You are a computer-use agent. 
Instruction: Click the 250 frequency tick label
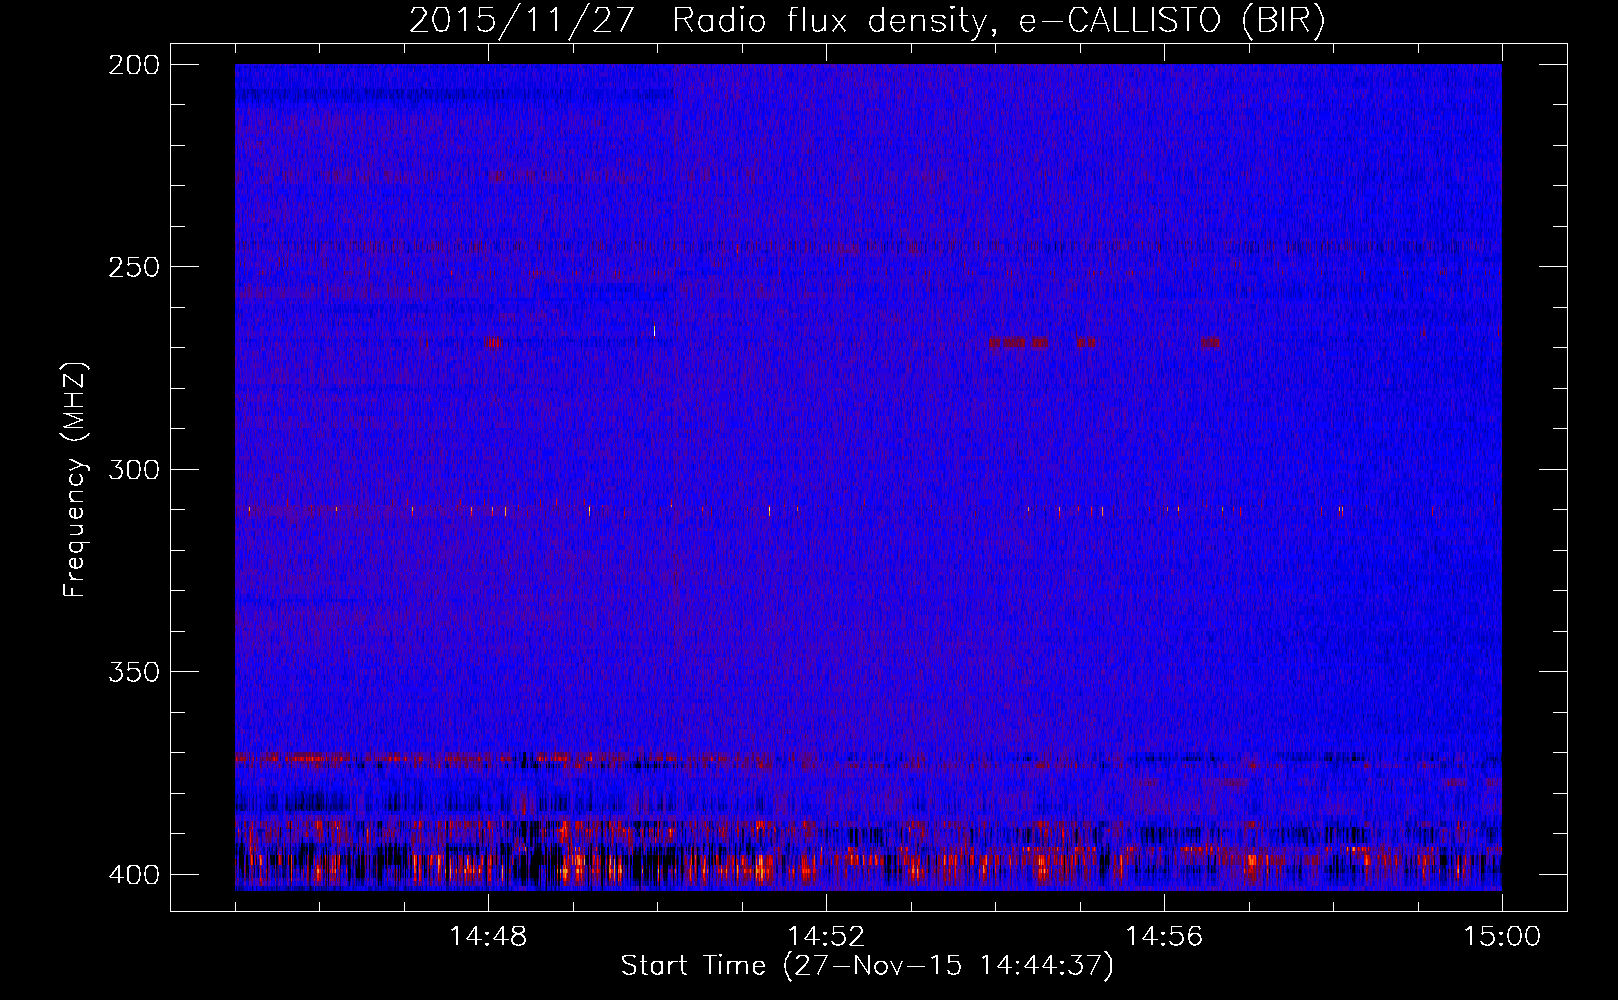[134, 267]
